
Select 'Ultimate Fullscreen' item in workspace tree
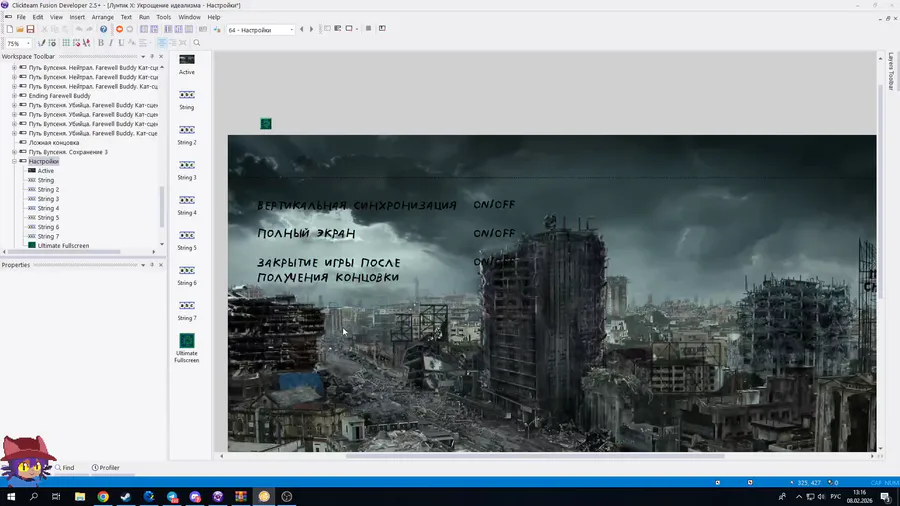pos(63,246)
